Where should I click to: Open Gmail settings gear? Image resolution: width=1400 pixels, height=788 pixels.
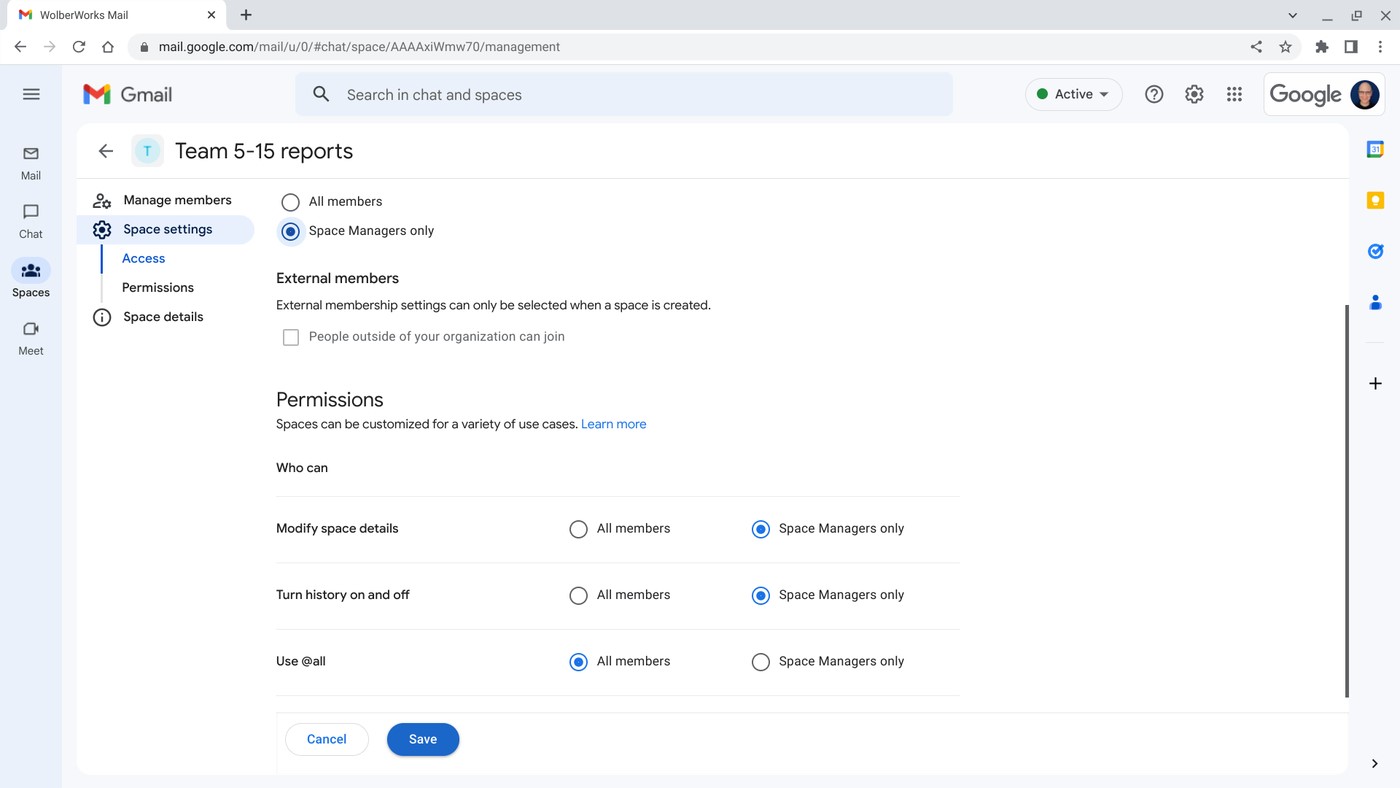point(1194,94)
